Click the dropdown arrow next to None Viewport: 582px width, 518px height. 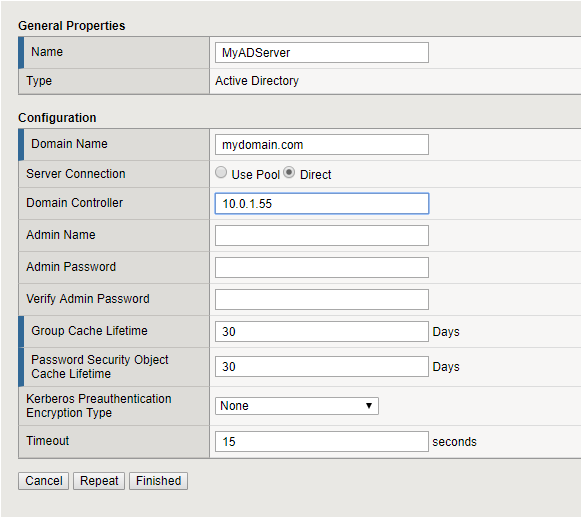pyautogui.click(x=369, y=406)
